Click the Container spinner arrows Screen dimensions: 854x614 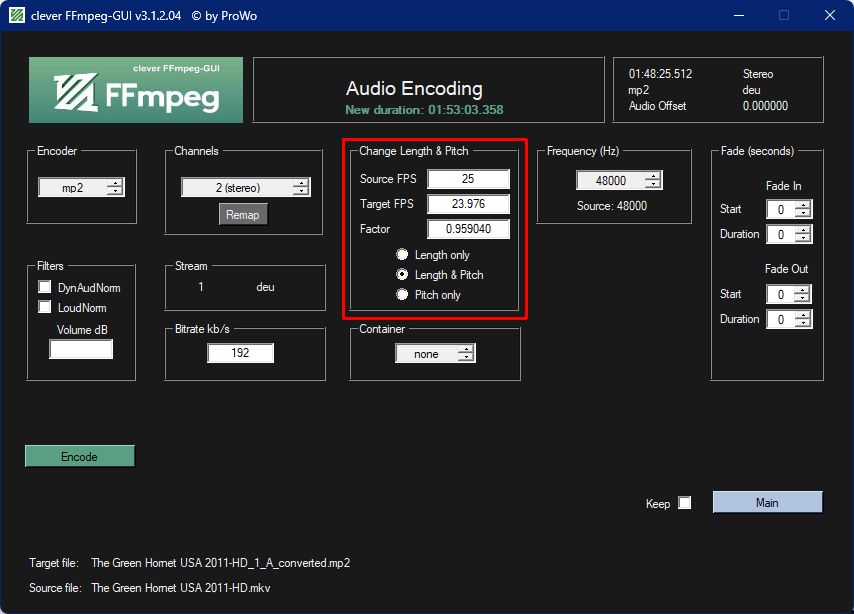(466, 354)
